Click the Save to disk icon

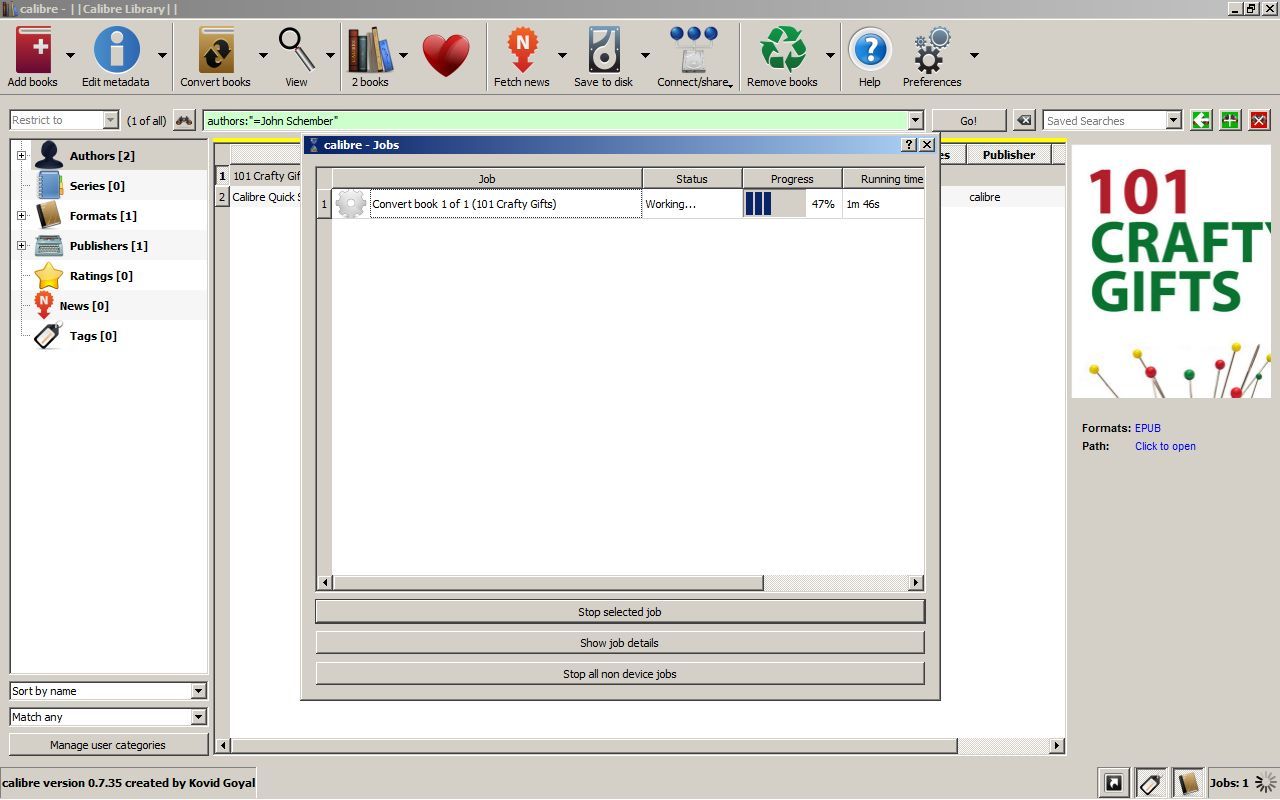pyautogui.click(x=604, y=52)
